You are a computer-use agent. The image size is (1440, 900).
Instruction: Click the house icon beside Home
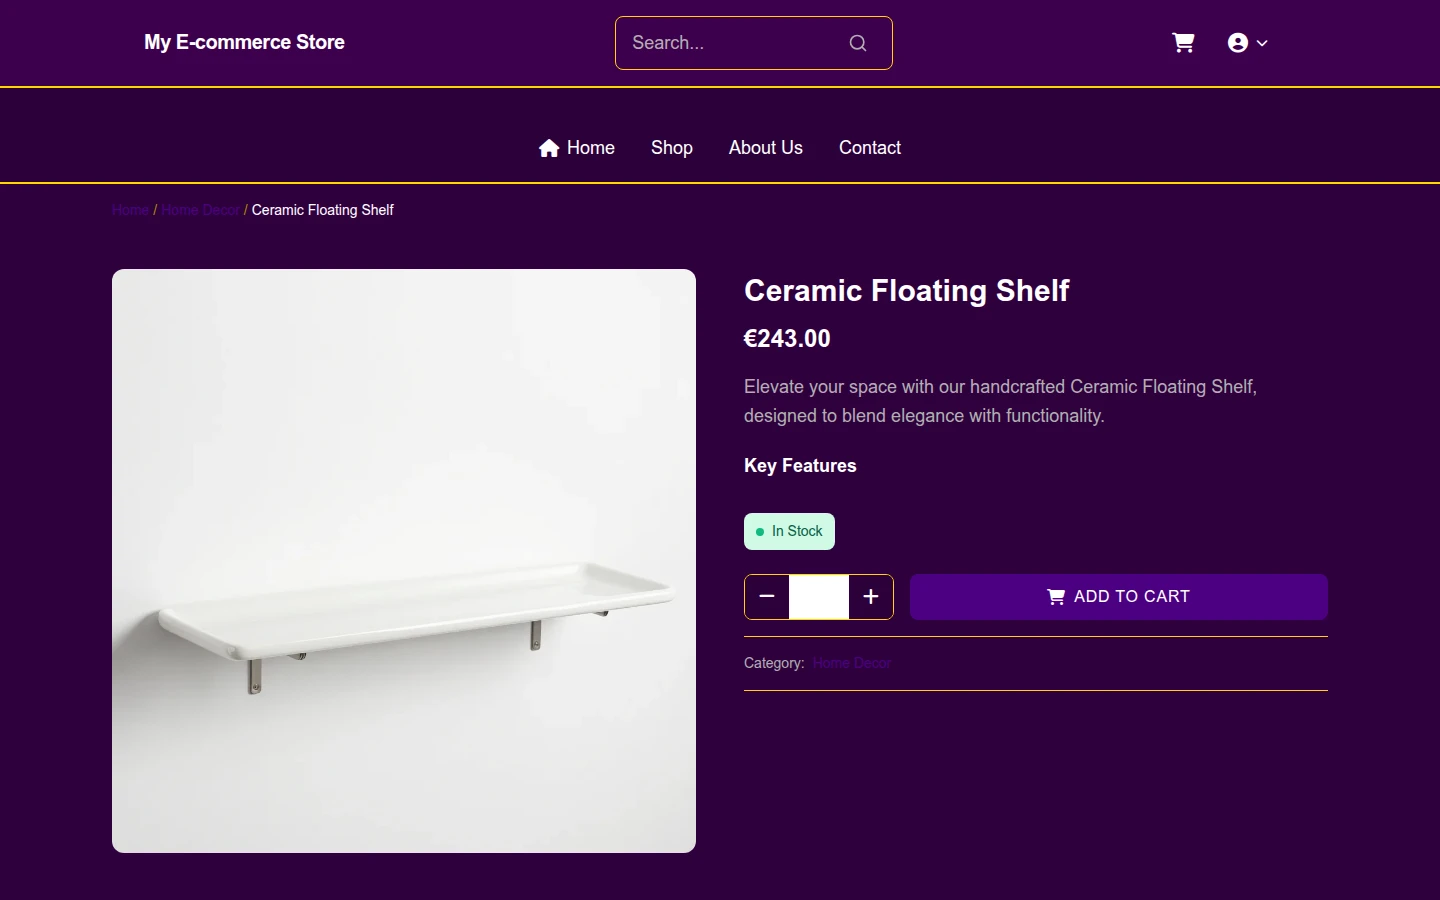pyautogui.click(x=549, y=148)
